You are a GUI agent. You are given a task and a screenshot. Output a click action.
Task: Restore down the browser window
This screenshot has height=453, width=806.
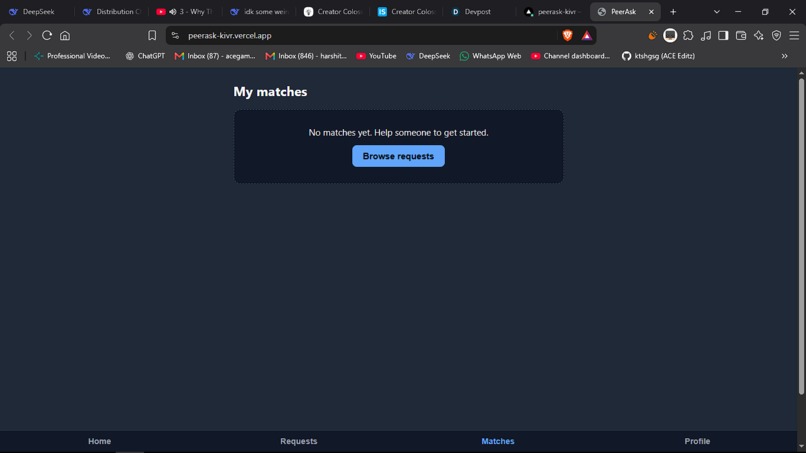(x=765, y=11)
